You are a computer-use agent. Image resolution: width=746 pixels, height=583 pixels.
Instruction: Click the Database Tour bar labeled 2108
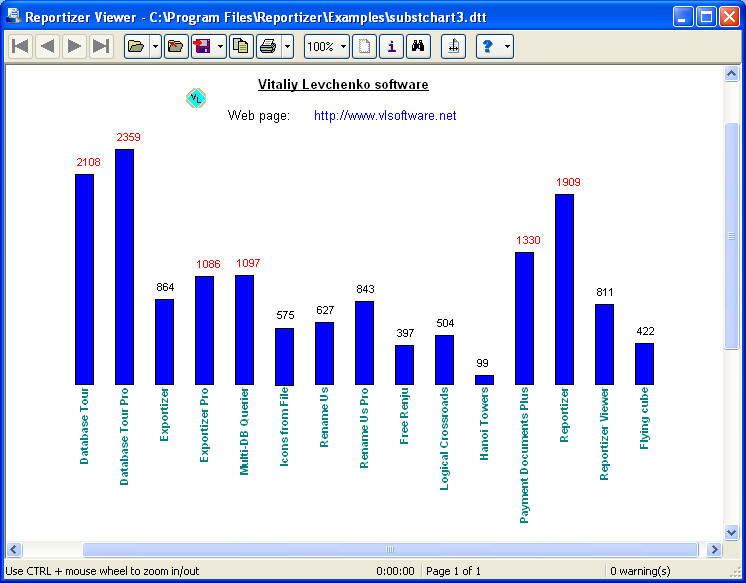84,279
